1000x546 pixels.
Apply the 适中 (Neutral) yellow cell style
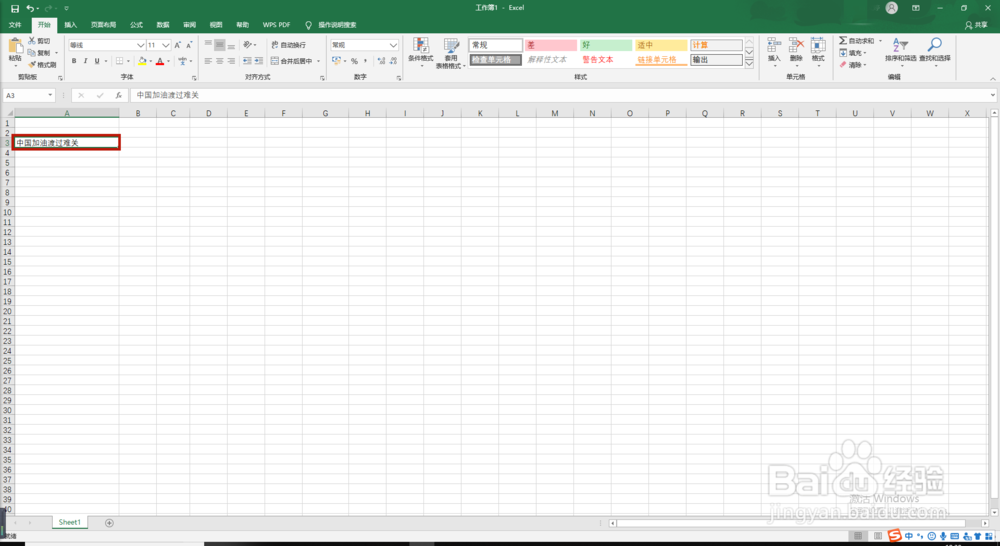pyautogui.click(x=661, y=45)
